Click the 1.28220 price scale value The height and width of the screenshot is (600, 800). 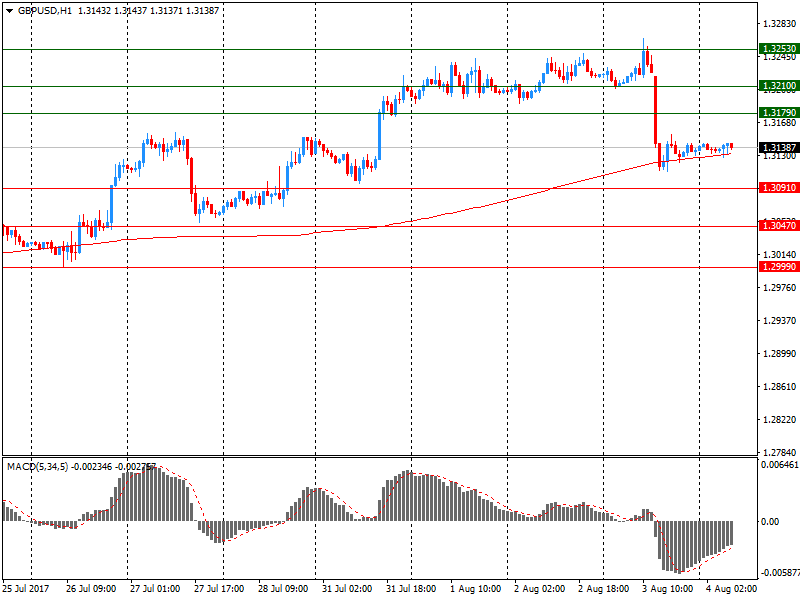pyautogui.click(x=779, y=419)
